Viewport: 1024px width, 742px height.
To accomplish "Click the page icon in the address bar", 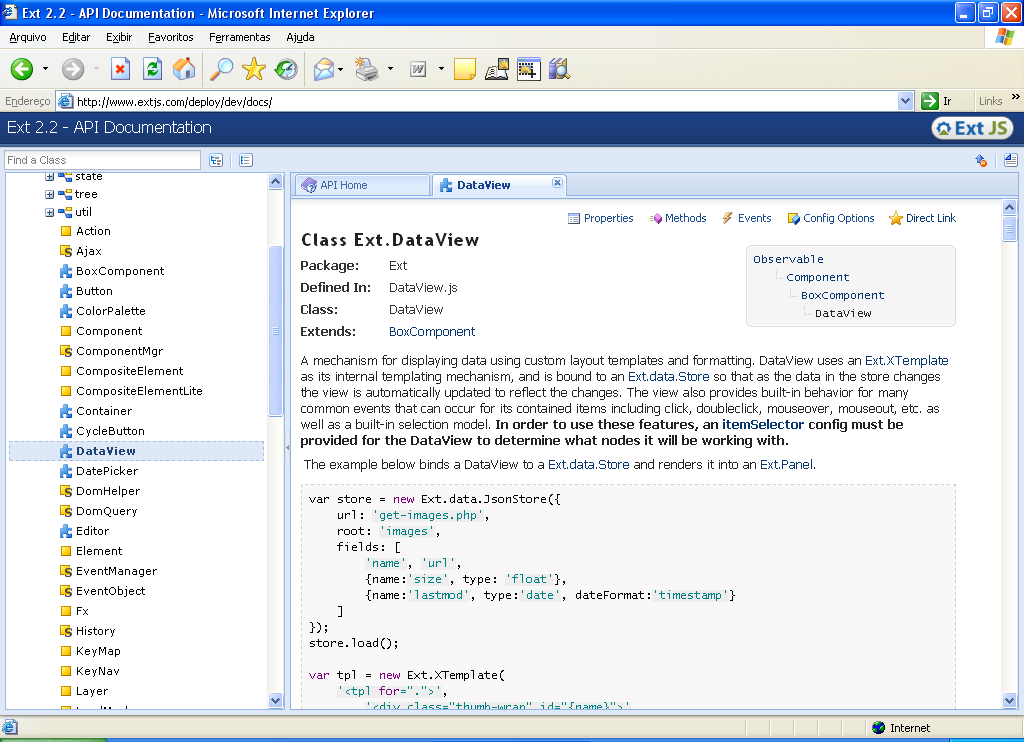I will 65,101.
